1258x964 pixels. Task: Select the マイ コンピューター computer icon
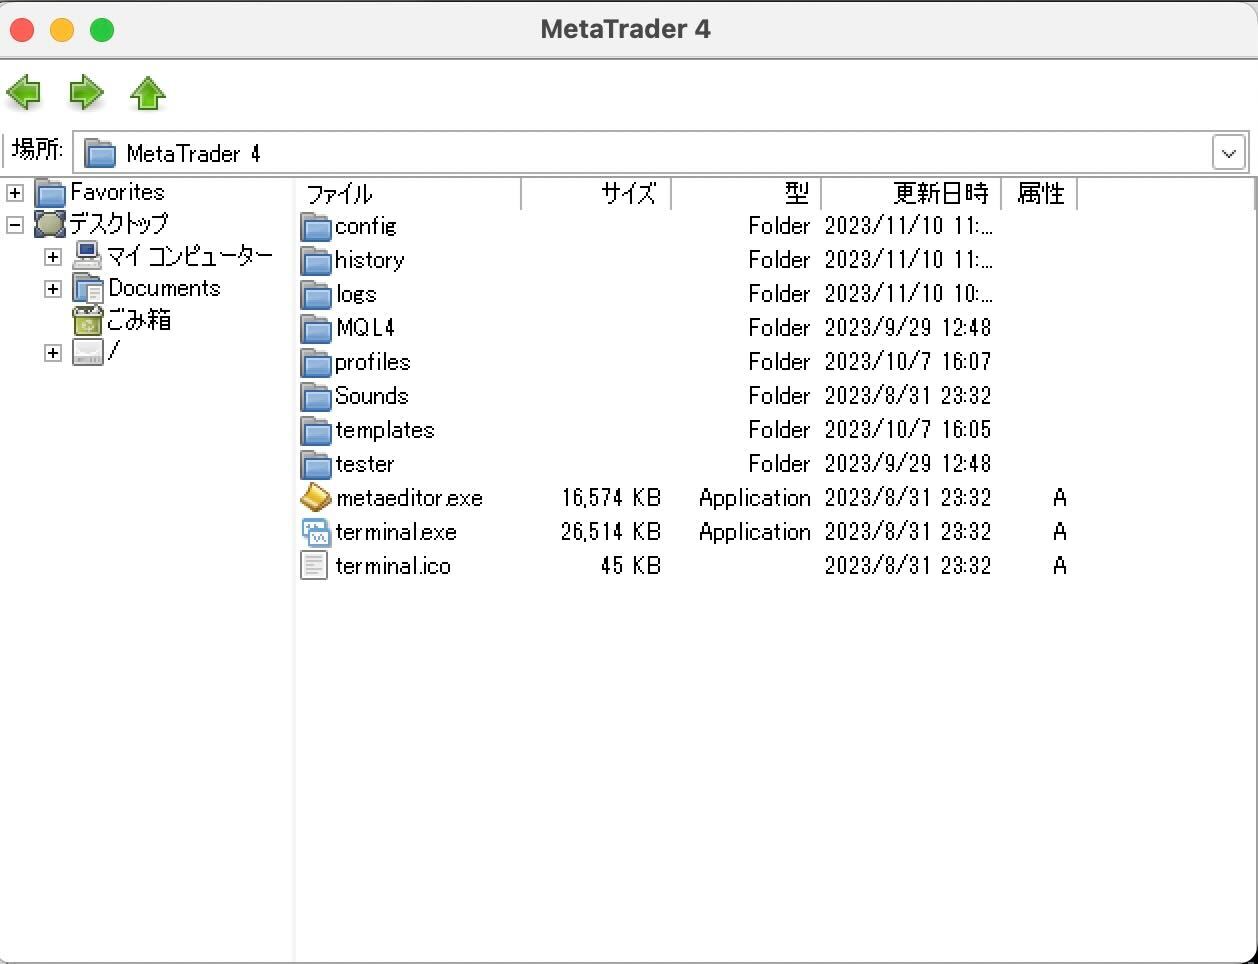point(88,256)
